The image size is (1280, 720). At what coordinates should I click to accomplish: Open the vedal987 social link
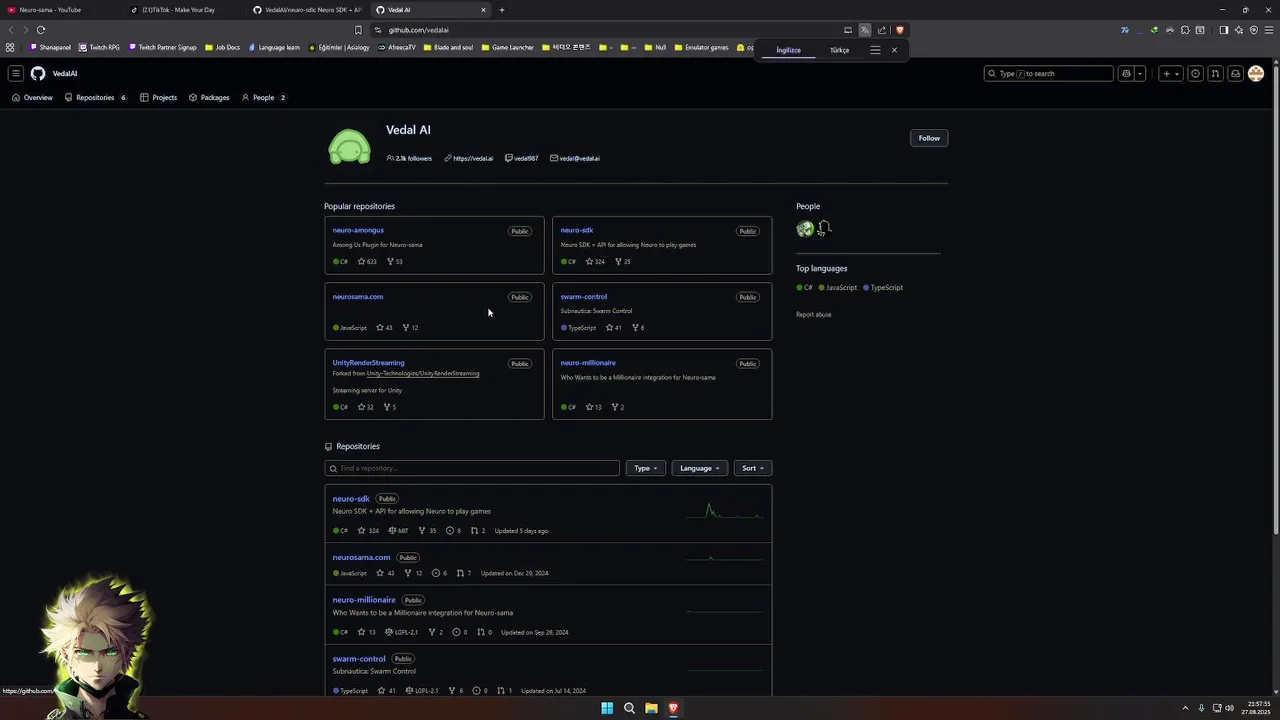tap(526, 158)
